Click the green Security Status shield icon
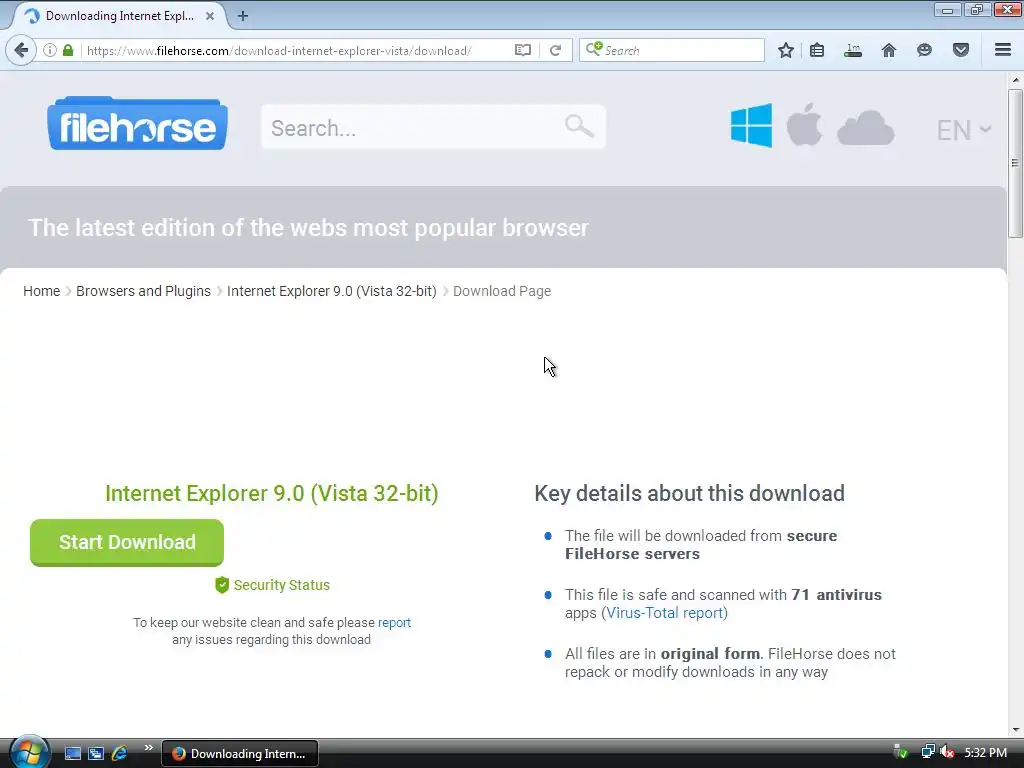The width and height of the screenshot is (1024, 768). coord(222,585)
